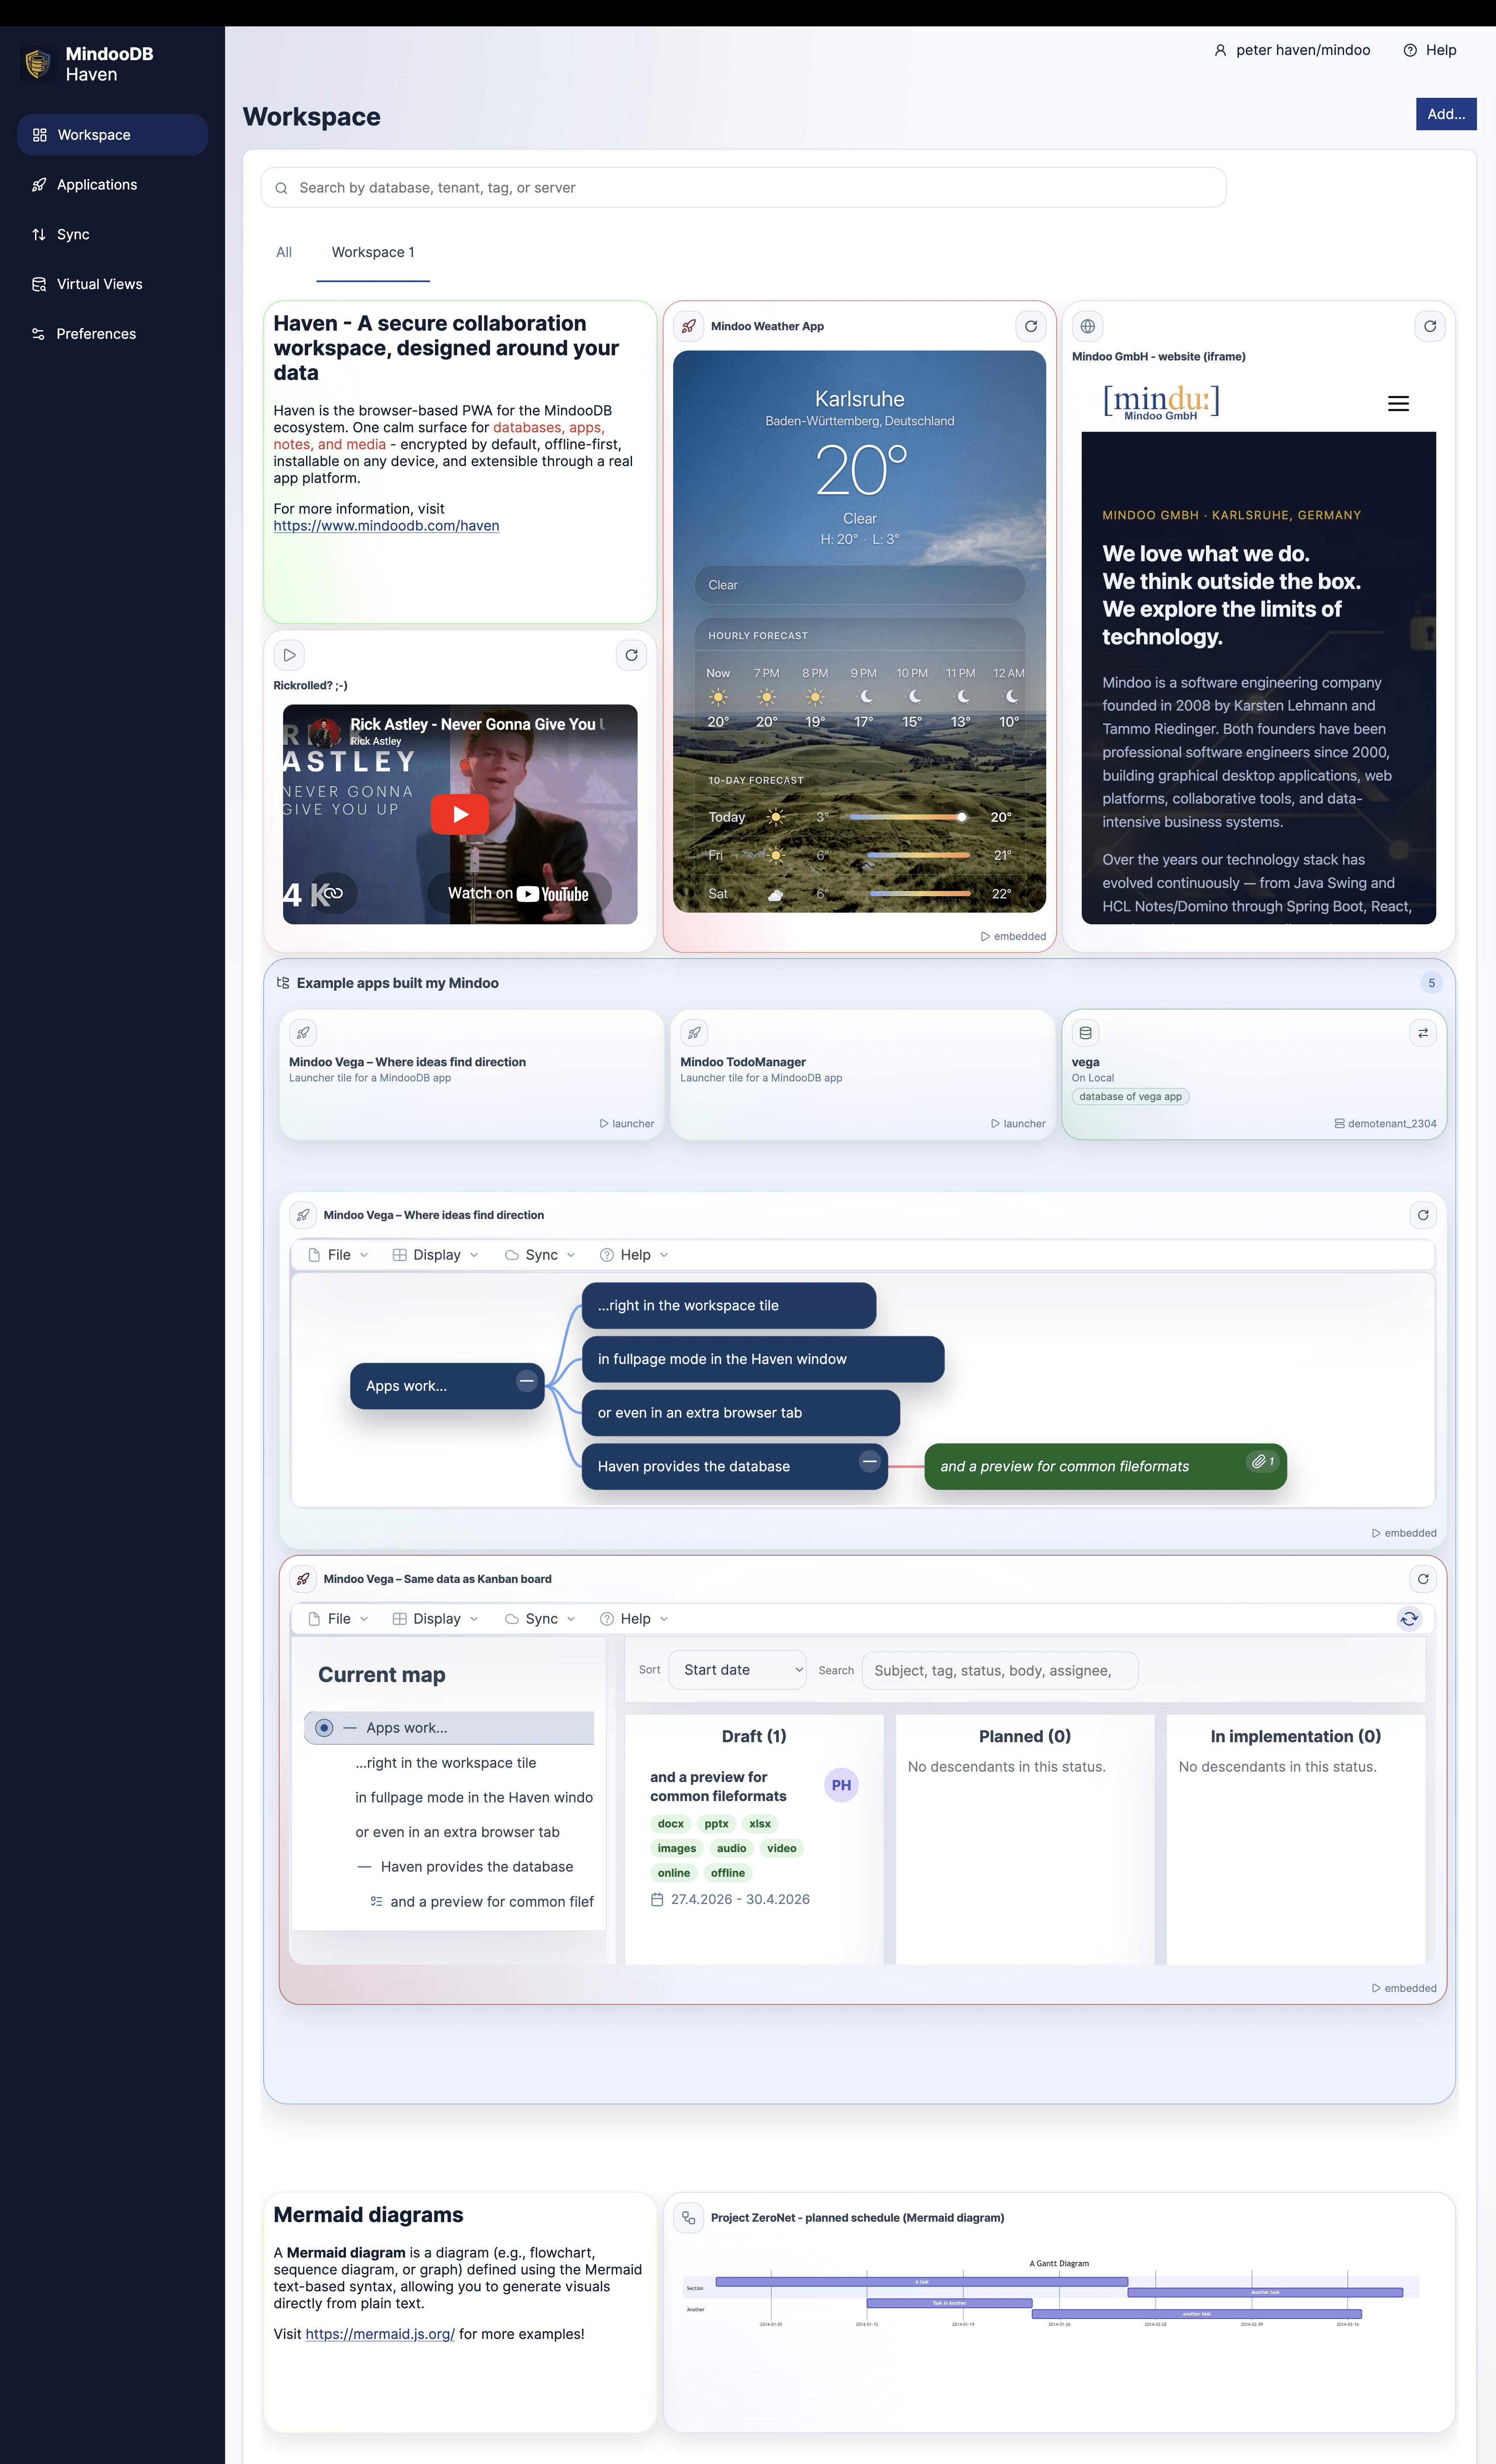Reload the Vega Kanban board tile
Viewport: 1496px width, 2464px height.
coord(1423,1579)
